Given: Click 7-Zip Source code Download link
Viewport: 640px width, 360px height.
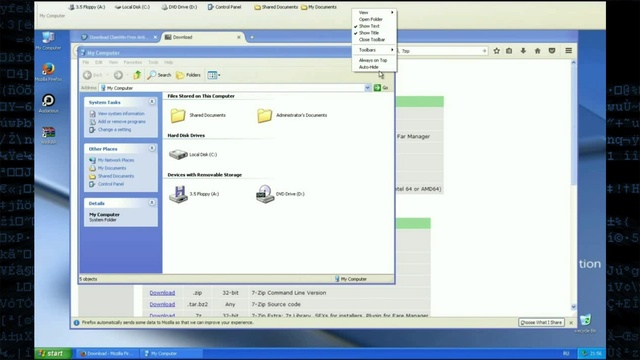Looking at the screenshot, I should (162, 304).
